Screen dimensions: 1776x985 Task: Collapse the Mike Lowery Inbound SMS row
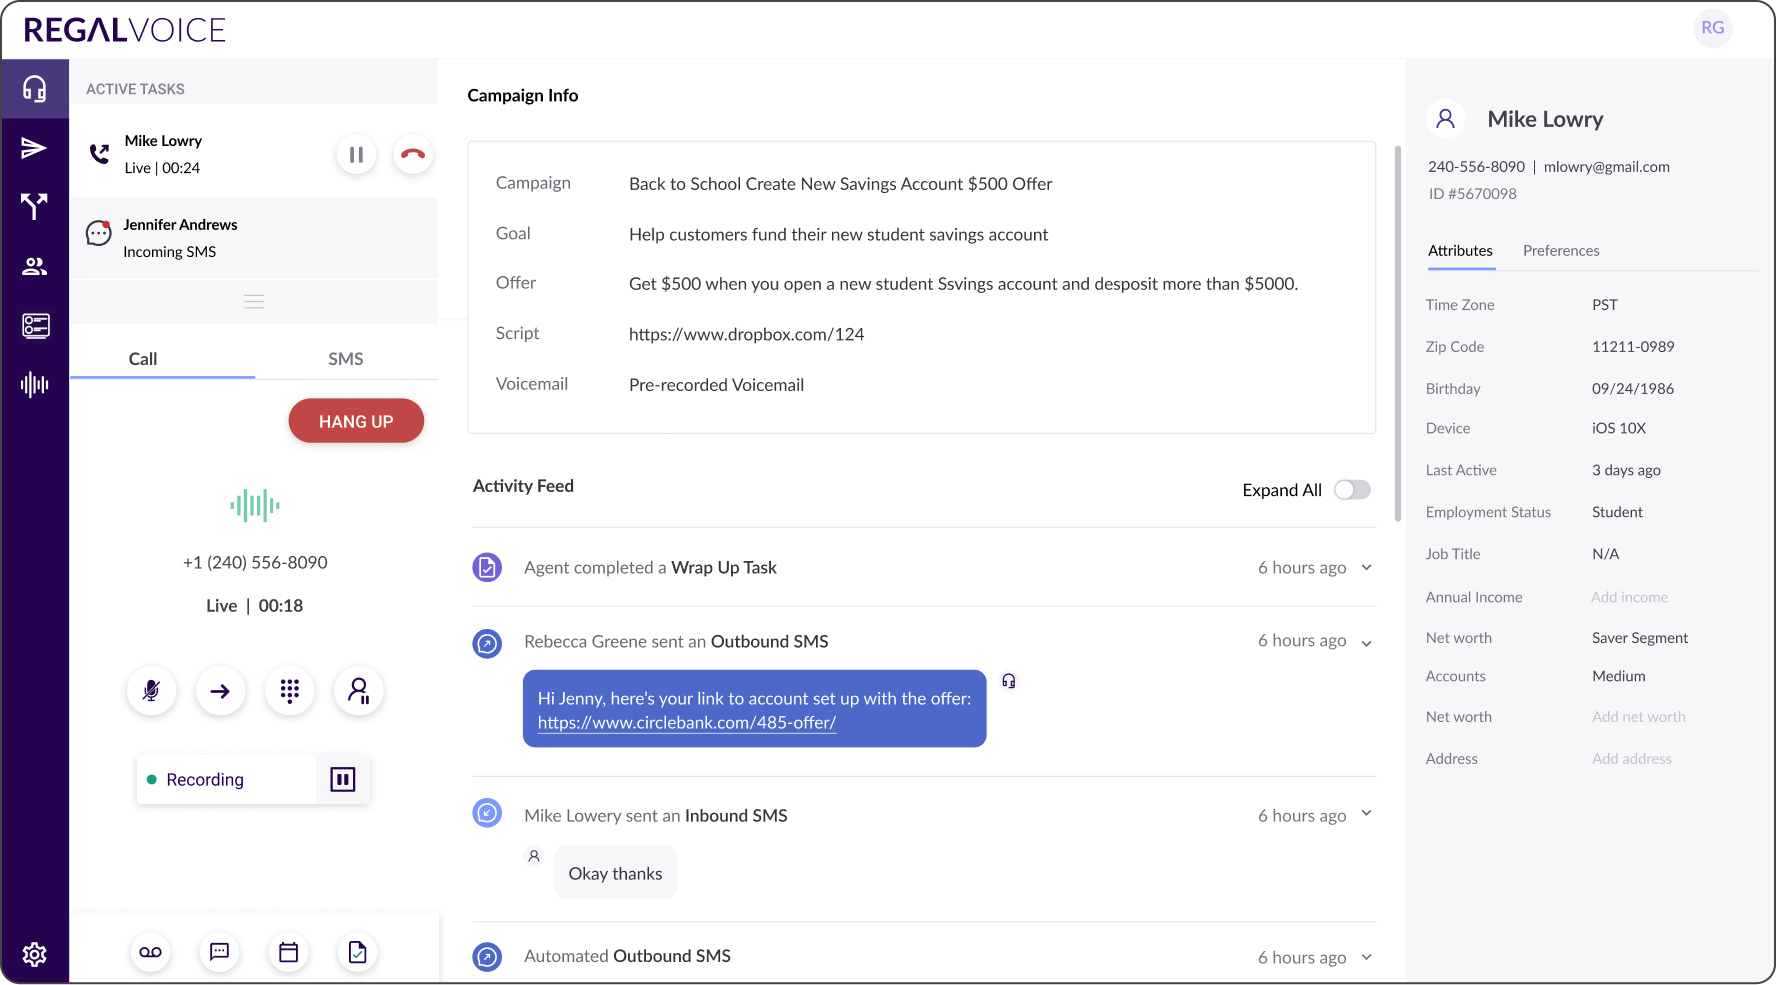pyautogui.click(x=1367, y=813)
